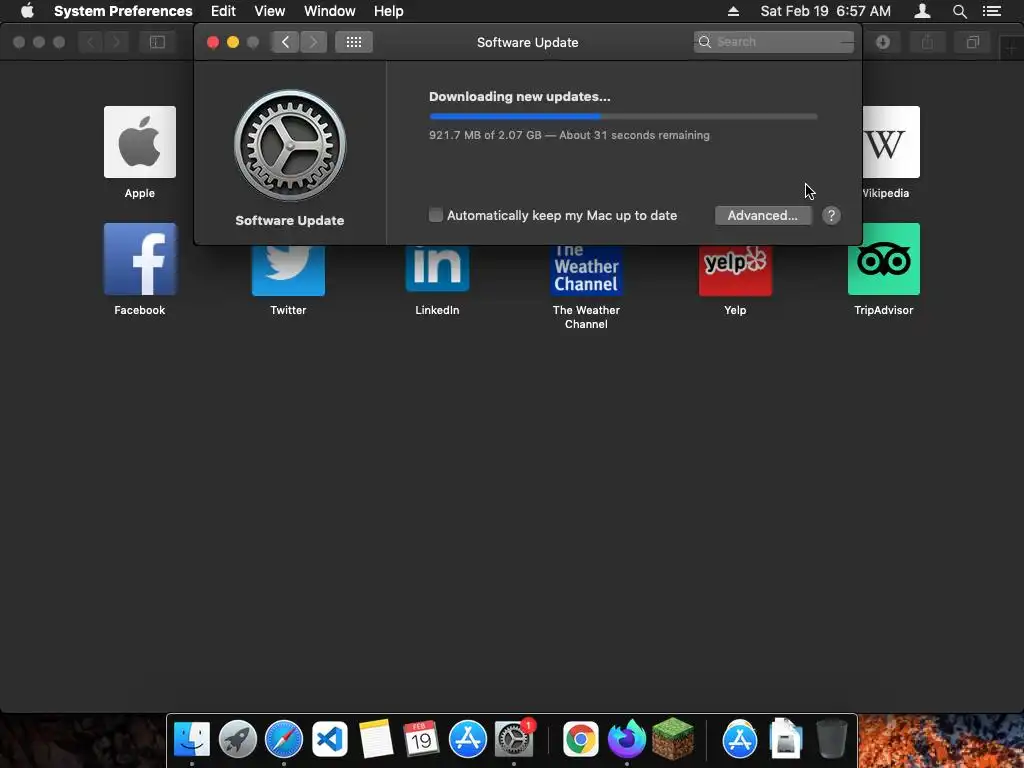Open the user account menu bar icon
Image resolution: width=1024 pixels, height=768 pixels.
coord(922,11)
